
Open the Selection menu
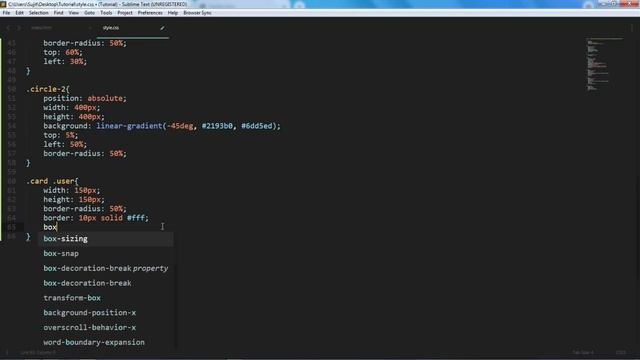point(38,13)
